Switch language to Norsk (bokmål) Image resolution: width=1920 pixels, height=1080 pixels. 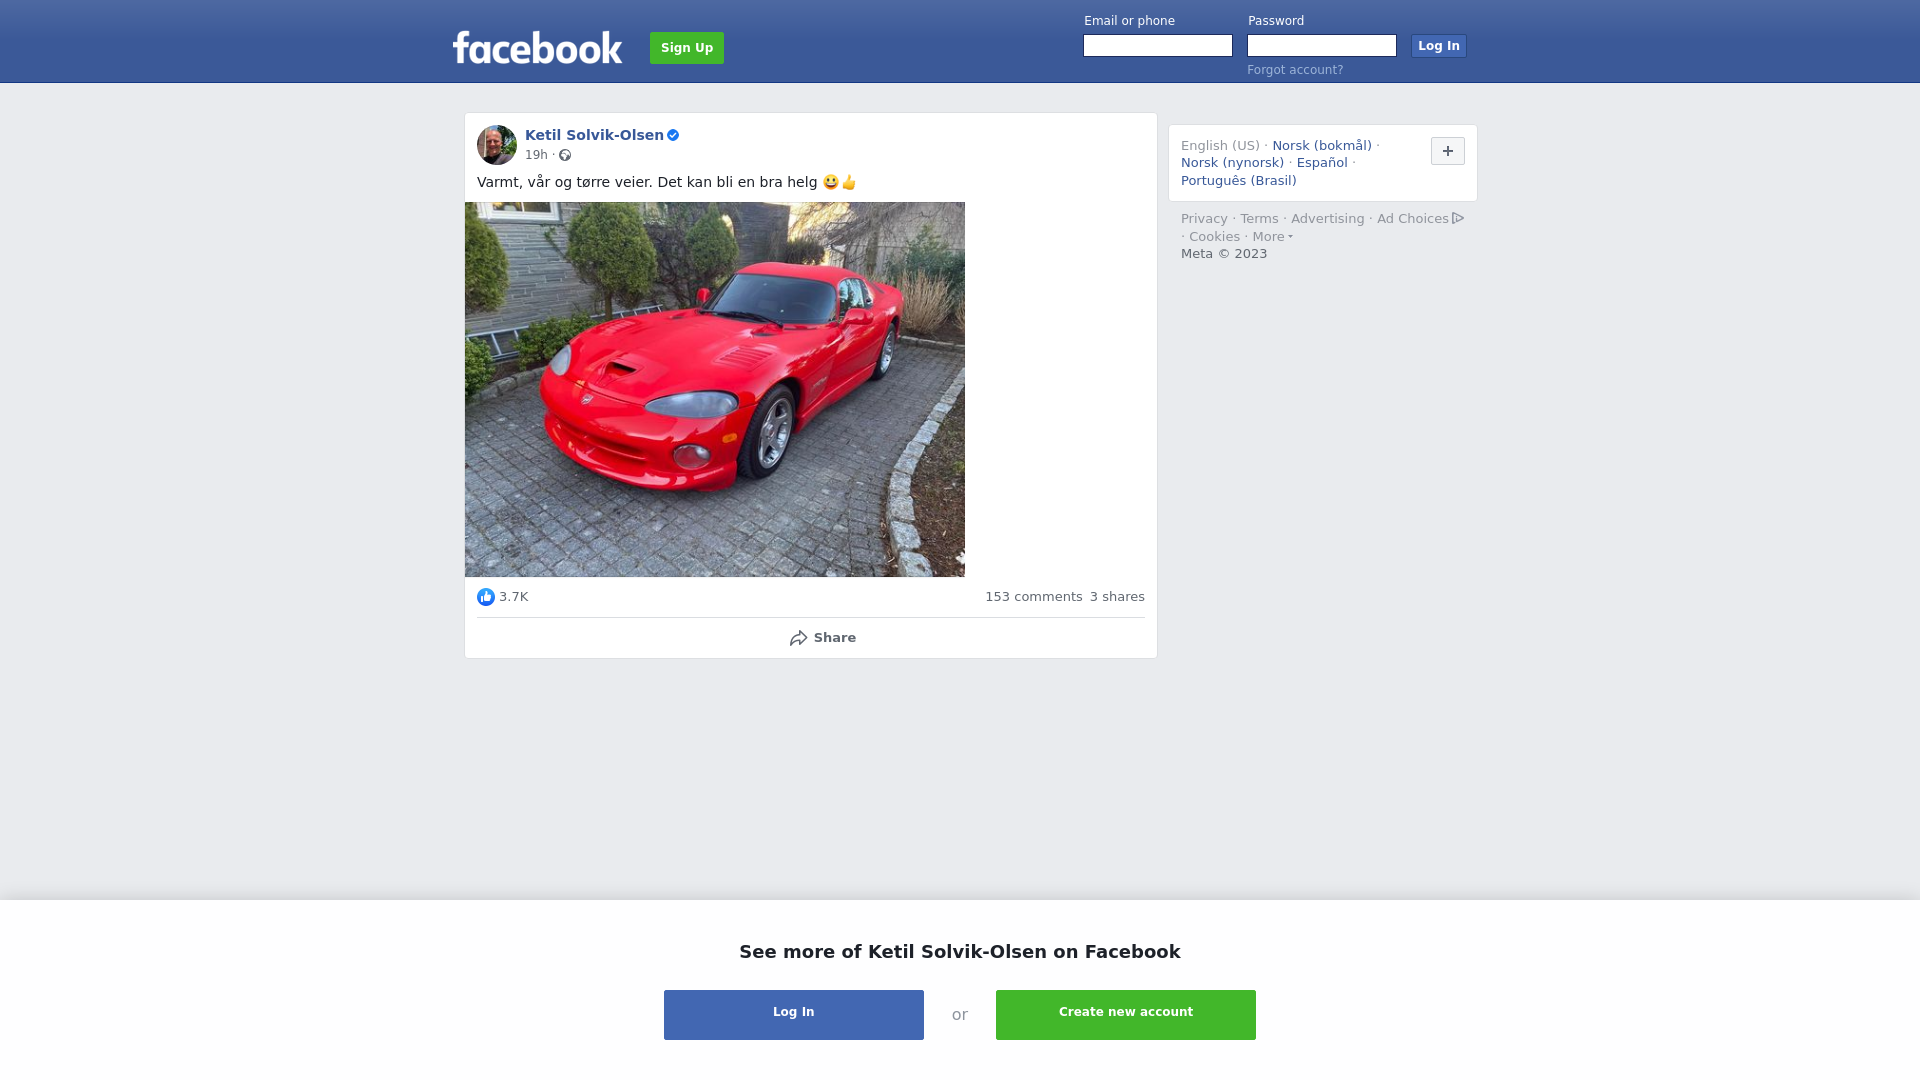(1322, 146)
